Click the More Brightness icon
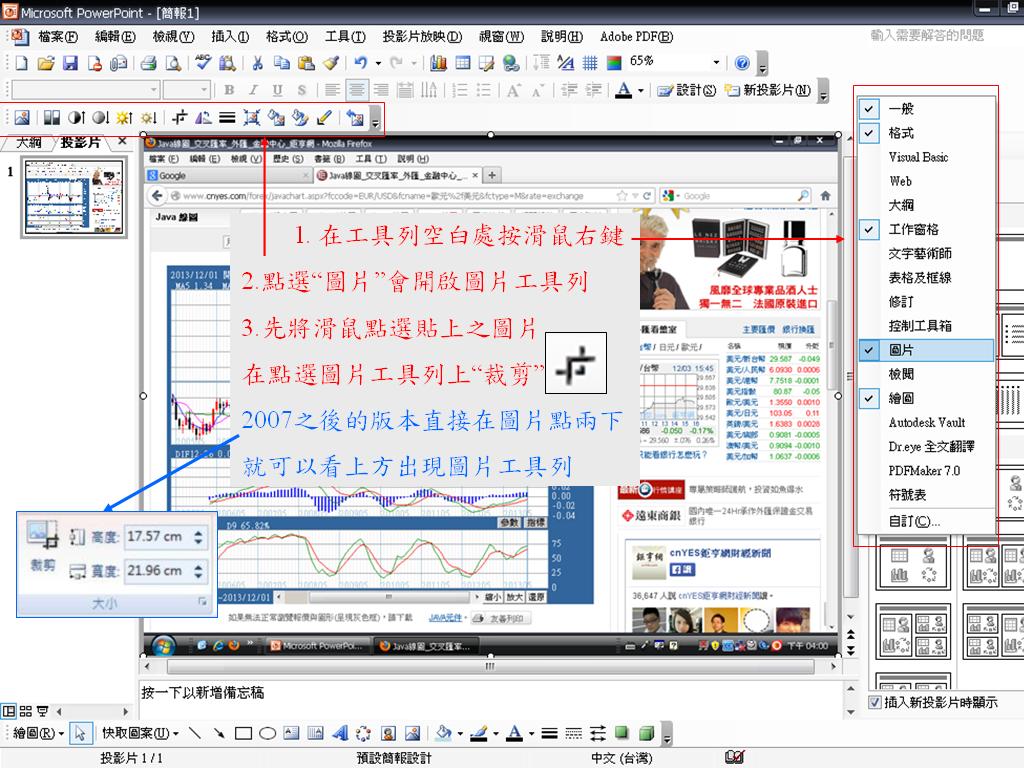This screenshot has height=768, width=1024. [x=125, y=118]
